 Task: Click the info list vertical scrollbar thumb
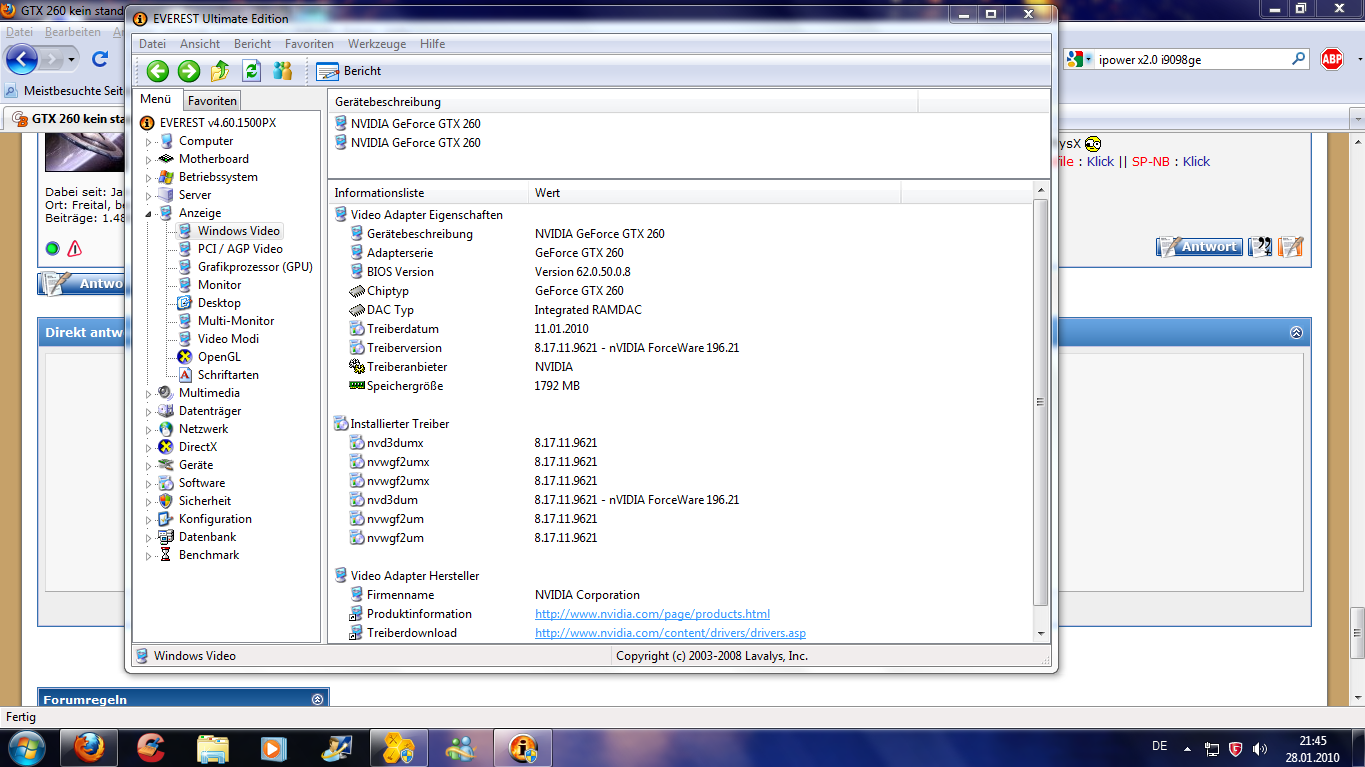(x=1040, y=402)
